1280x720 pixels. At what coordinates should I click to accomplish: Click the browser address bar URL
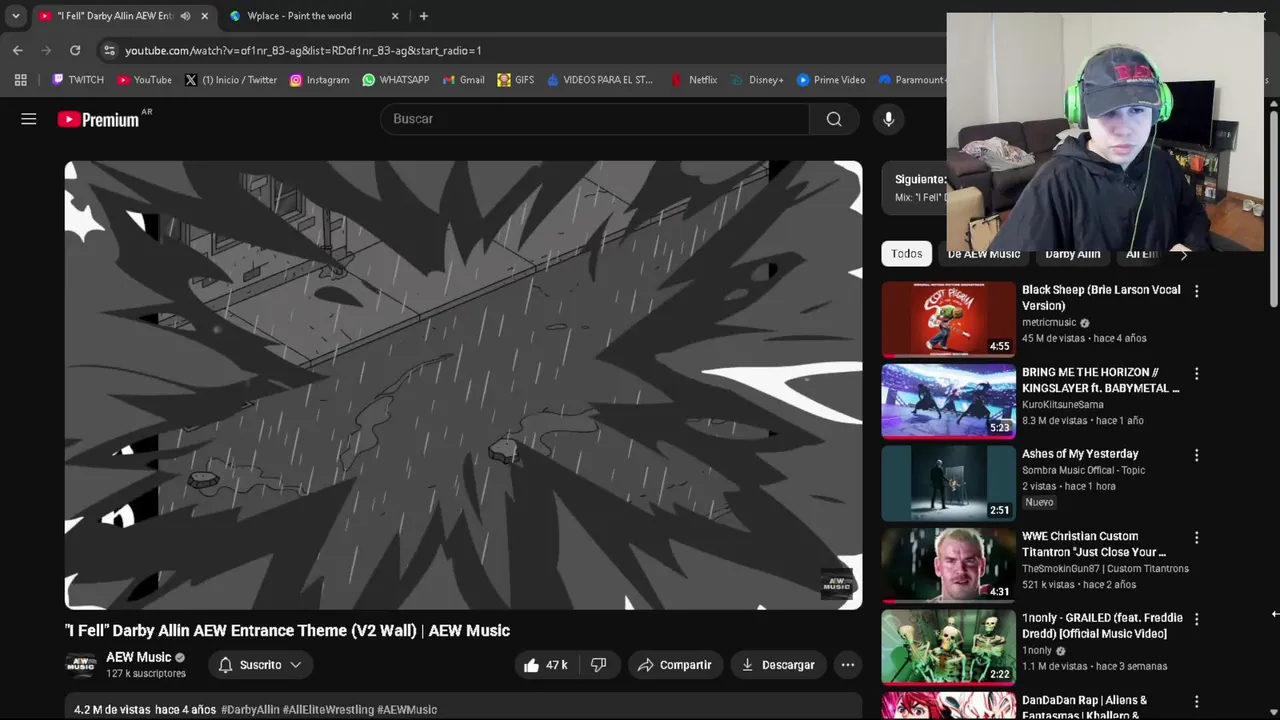point(303,50)
